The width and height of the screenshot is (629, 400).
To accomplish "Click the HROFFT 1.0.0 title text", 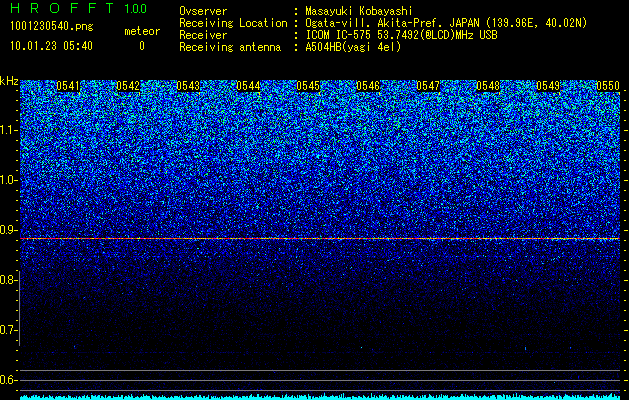I will (x=79, y=8).
